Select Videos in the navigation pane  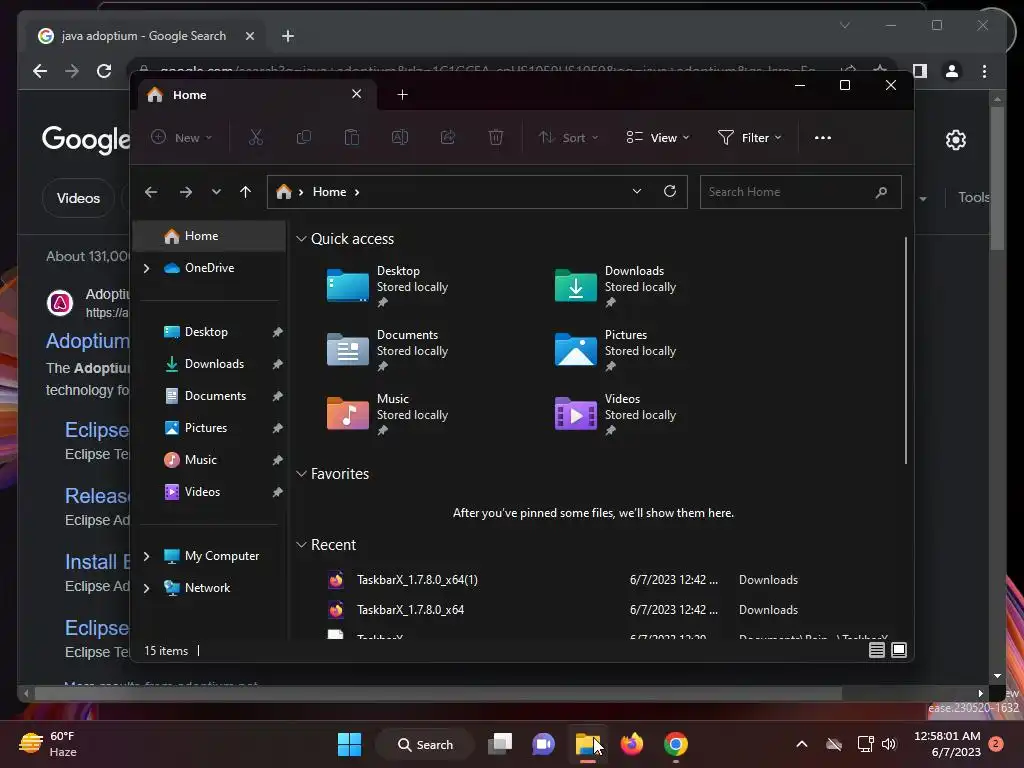click(x=209, y=492)
